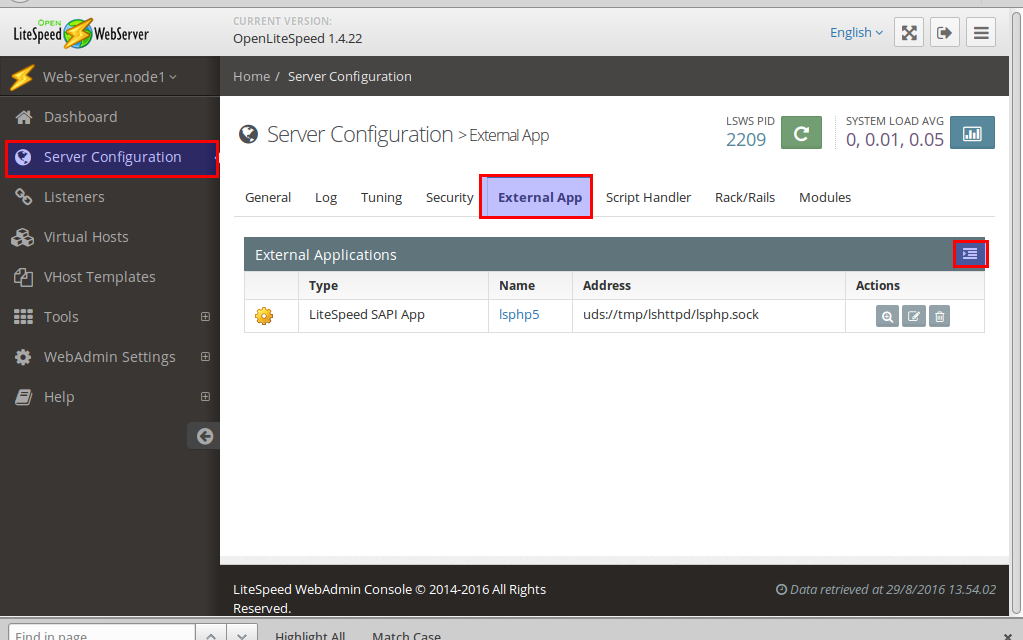Close the find bar

pos(1007,635)
